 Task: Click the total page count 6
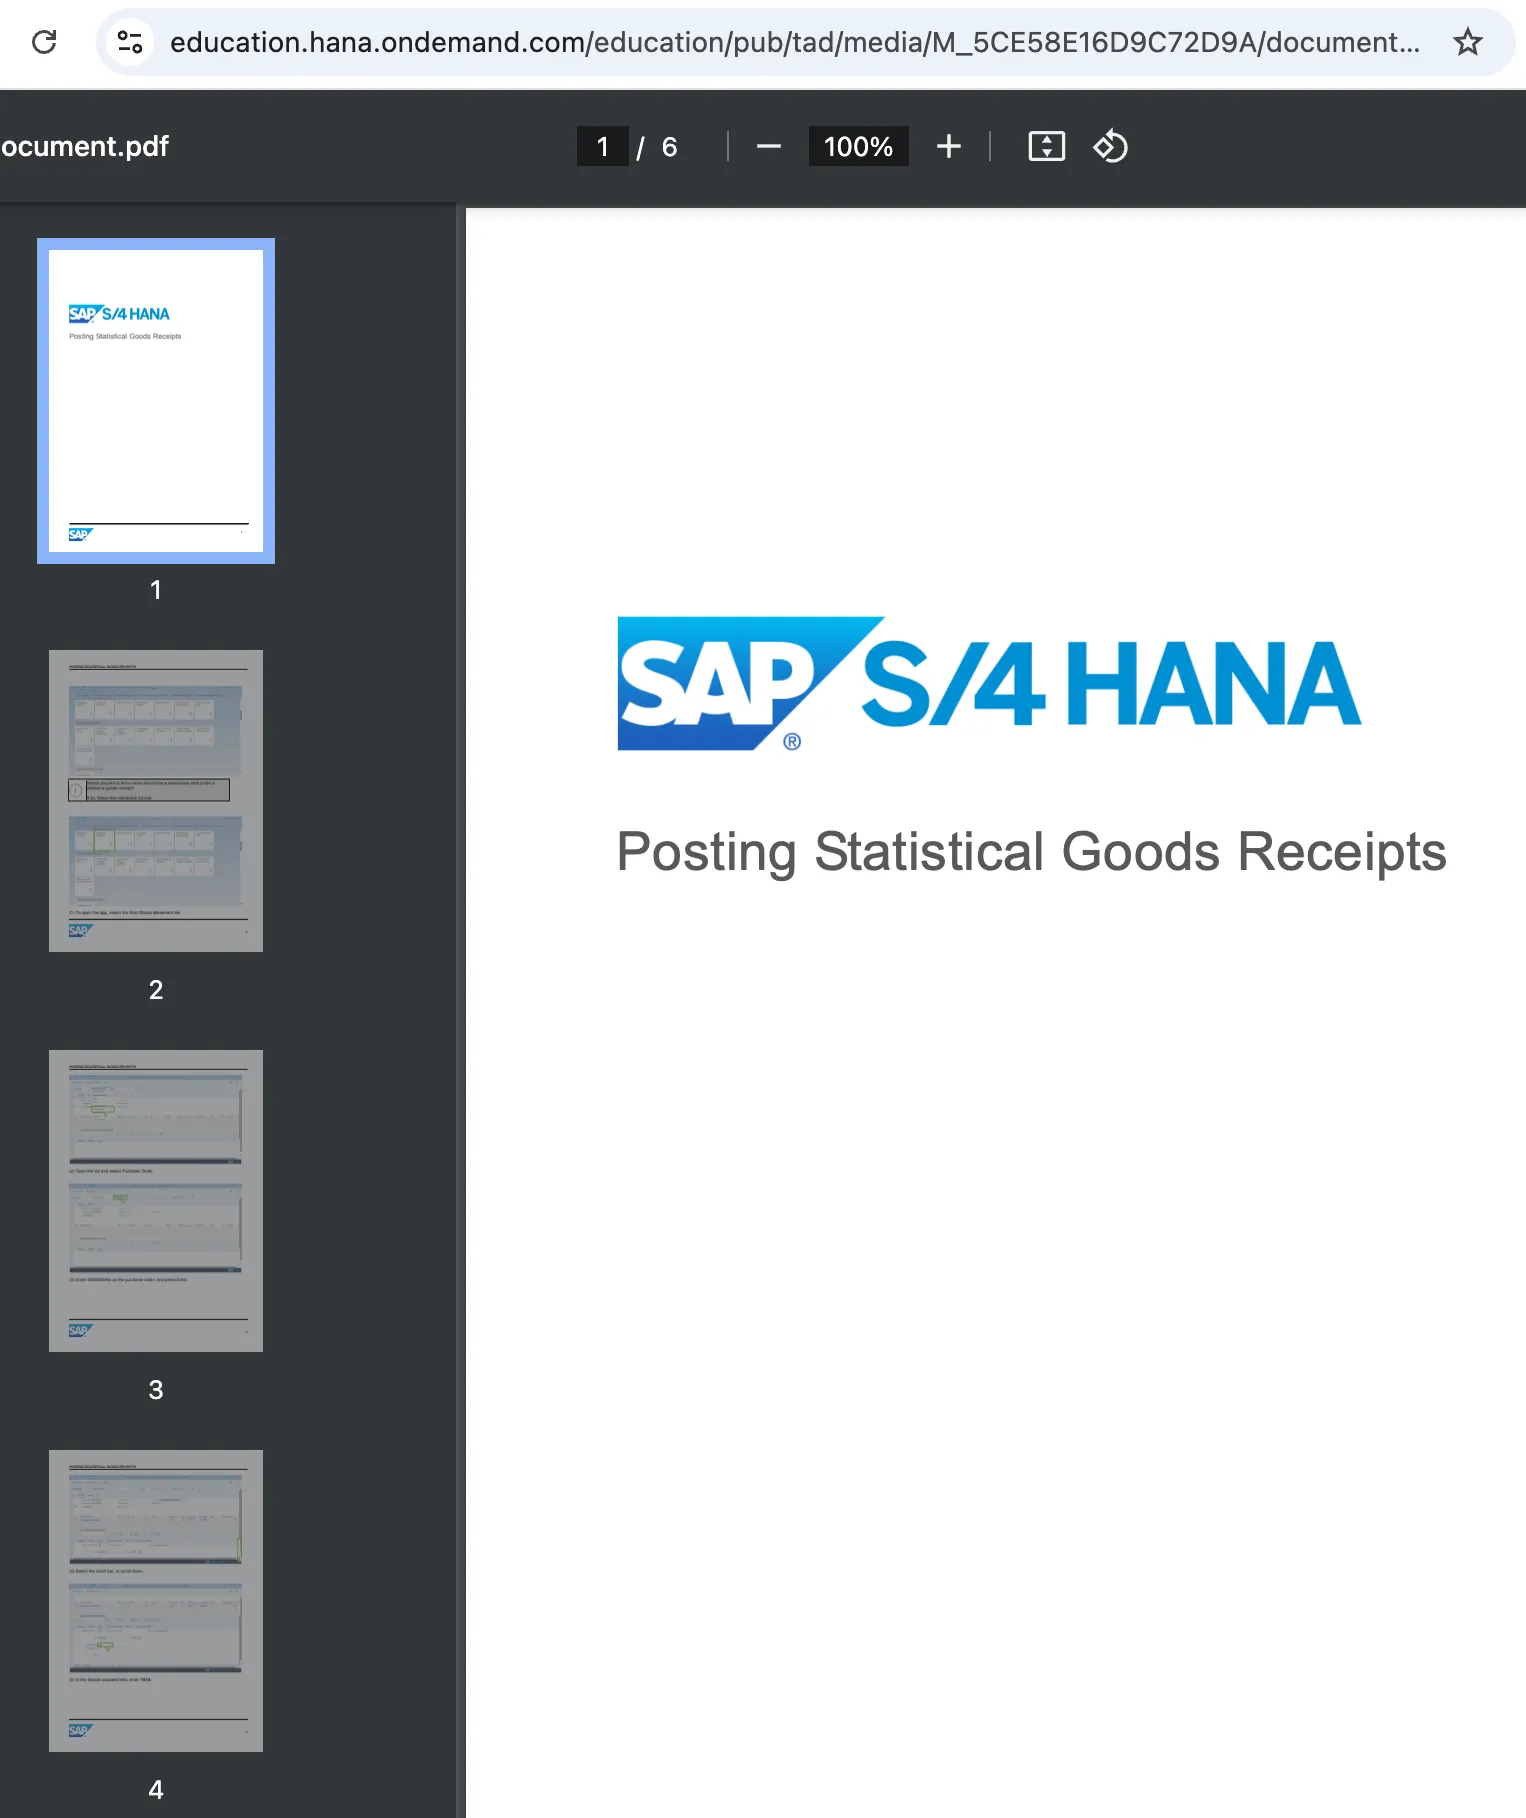[x=670, y=147]
